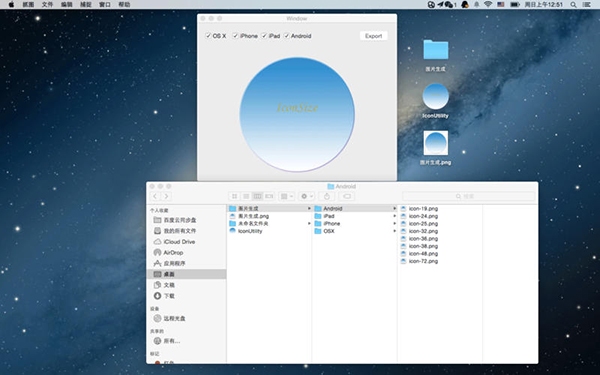This screenshot has width=600, height=375.
Task: Open the arrange-by dropdown in Finder toolbar
Action: [x=287, y=196]
